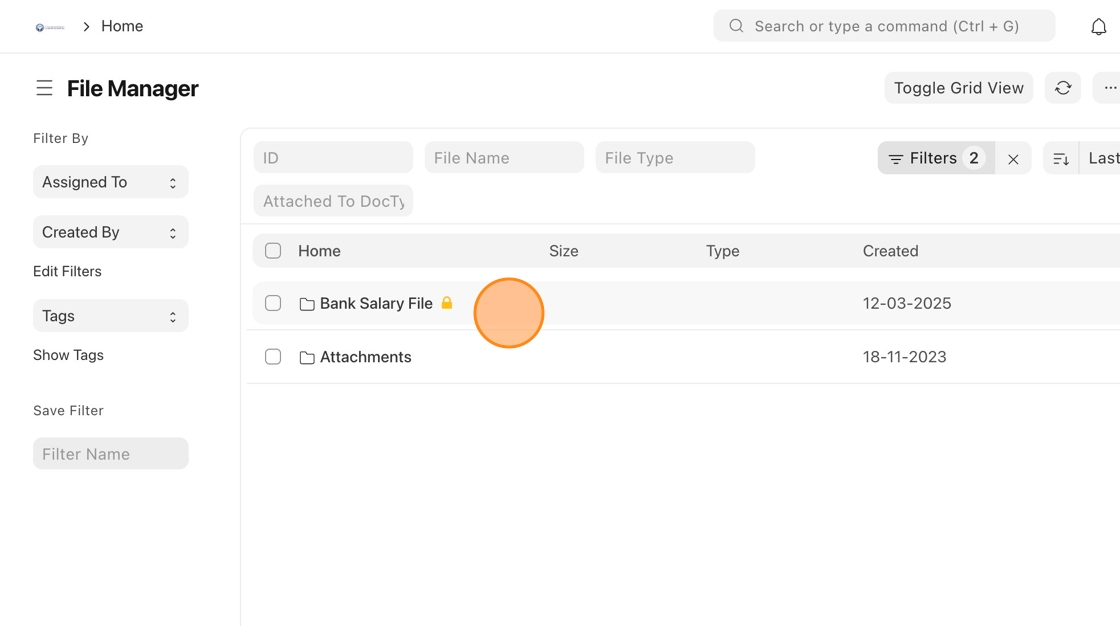
Task: Open the notifications bell
Action: (1098, 27)
